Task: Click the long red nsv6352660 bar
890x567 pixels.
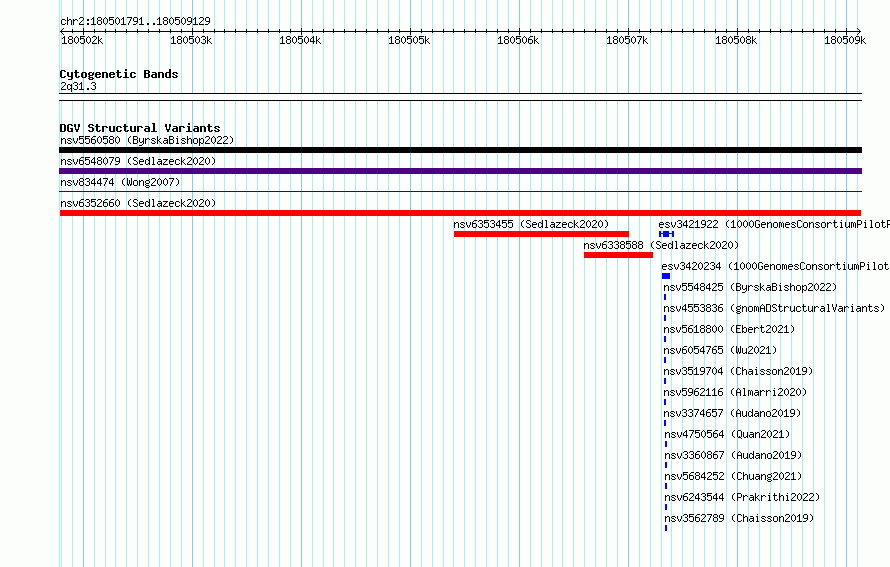Action: click(x=460, y=213)
